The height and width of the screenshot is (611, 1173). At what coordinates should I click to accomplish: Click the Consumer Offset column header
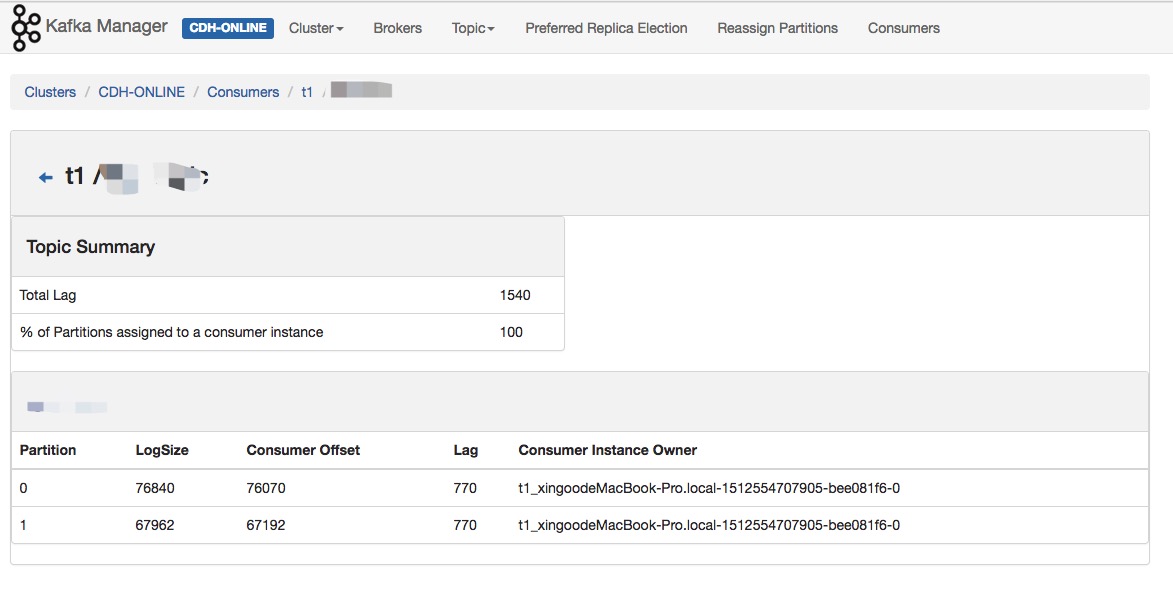[303, 450]
